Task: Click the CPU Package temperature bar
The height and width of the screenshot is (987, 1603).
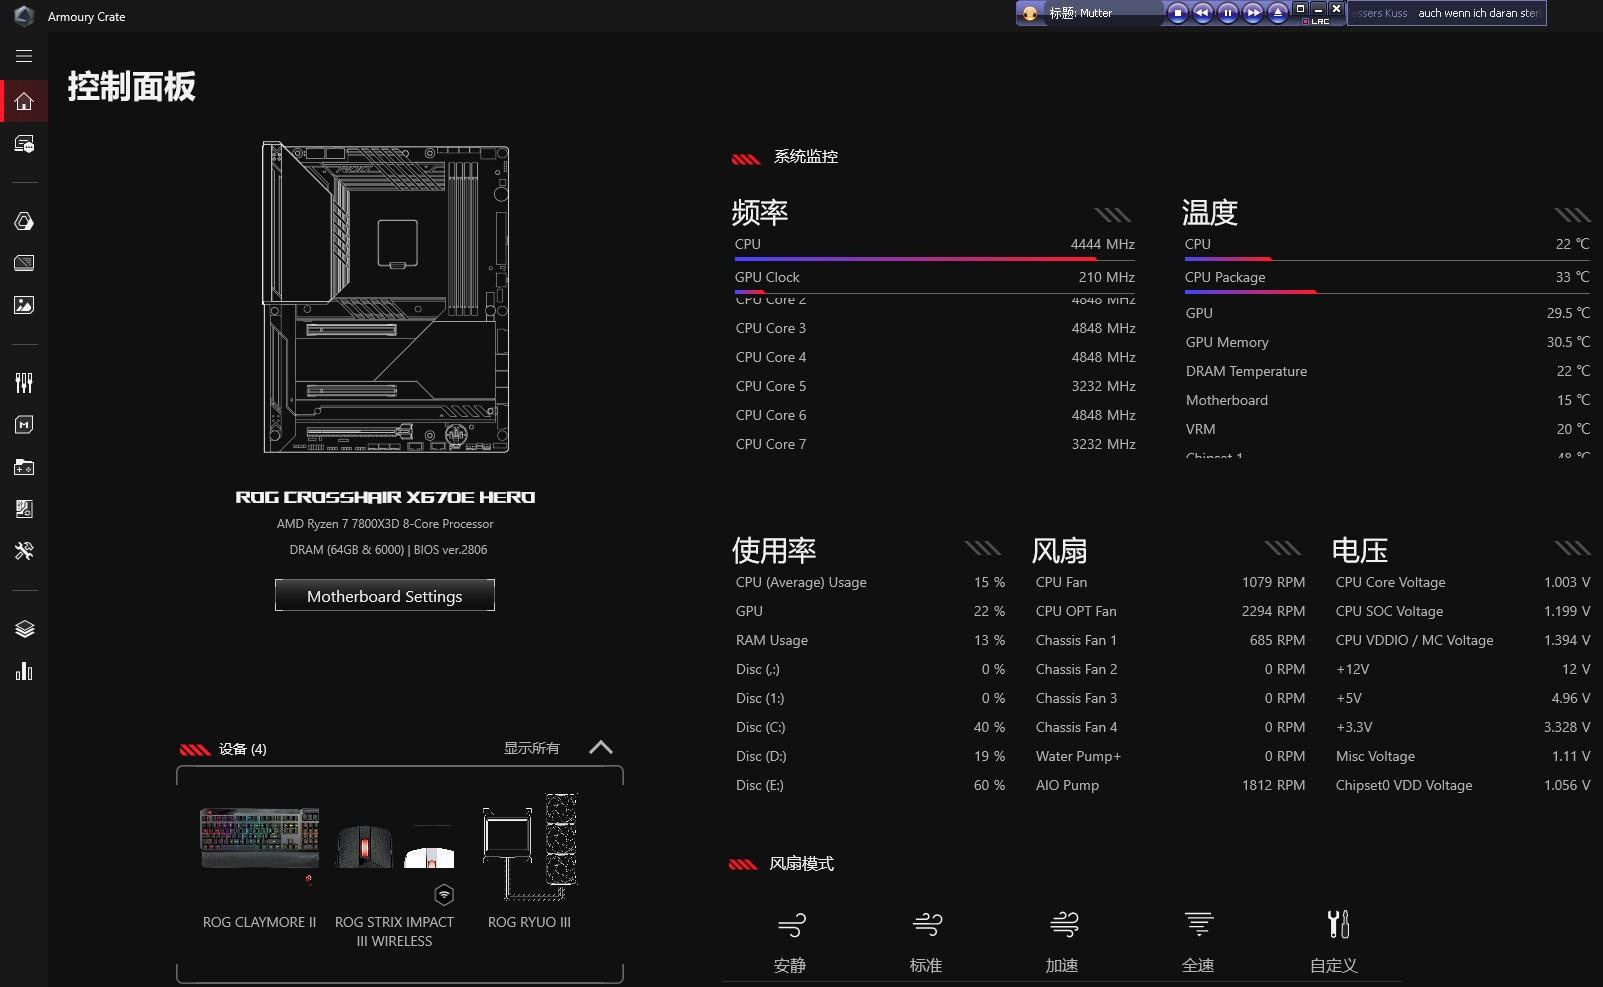Action: [x=1387, y=293]
